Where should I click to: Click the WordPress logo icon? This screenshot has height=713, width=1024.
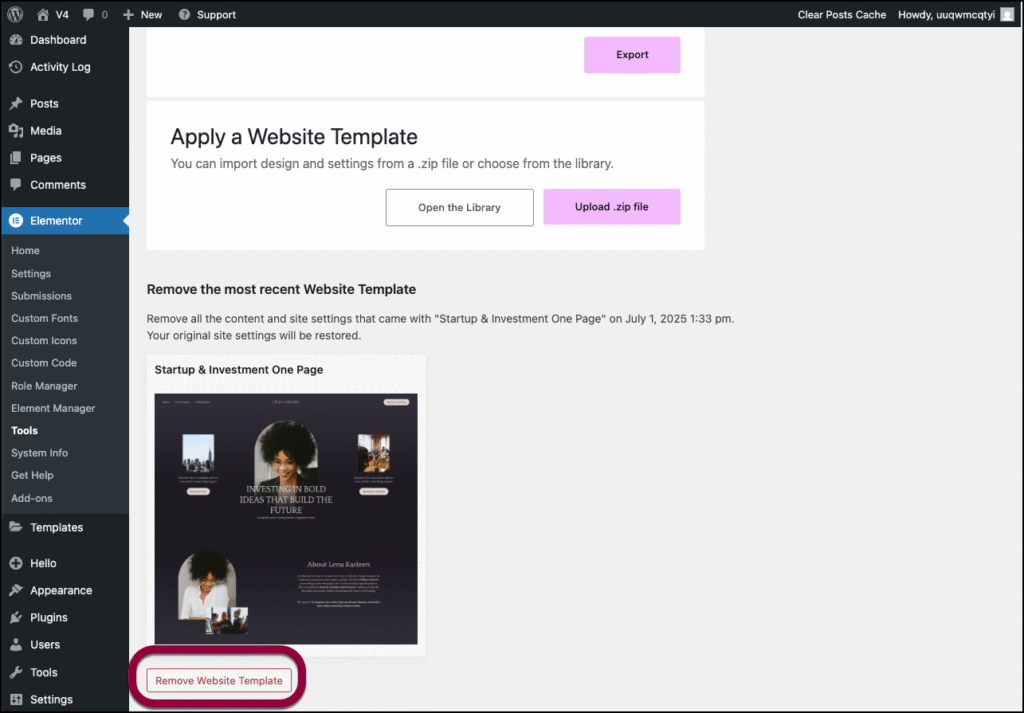pos(16,14)
